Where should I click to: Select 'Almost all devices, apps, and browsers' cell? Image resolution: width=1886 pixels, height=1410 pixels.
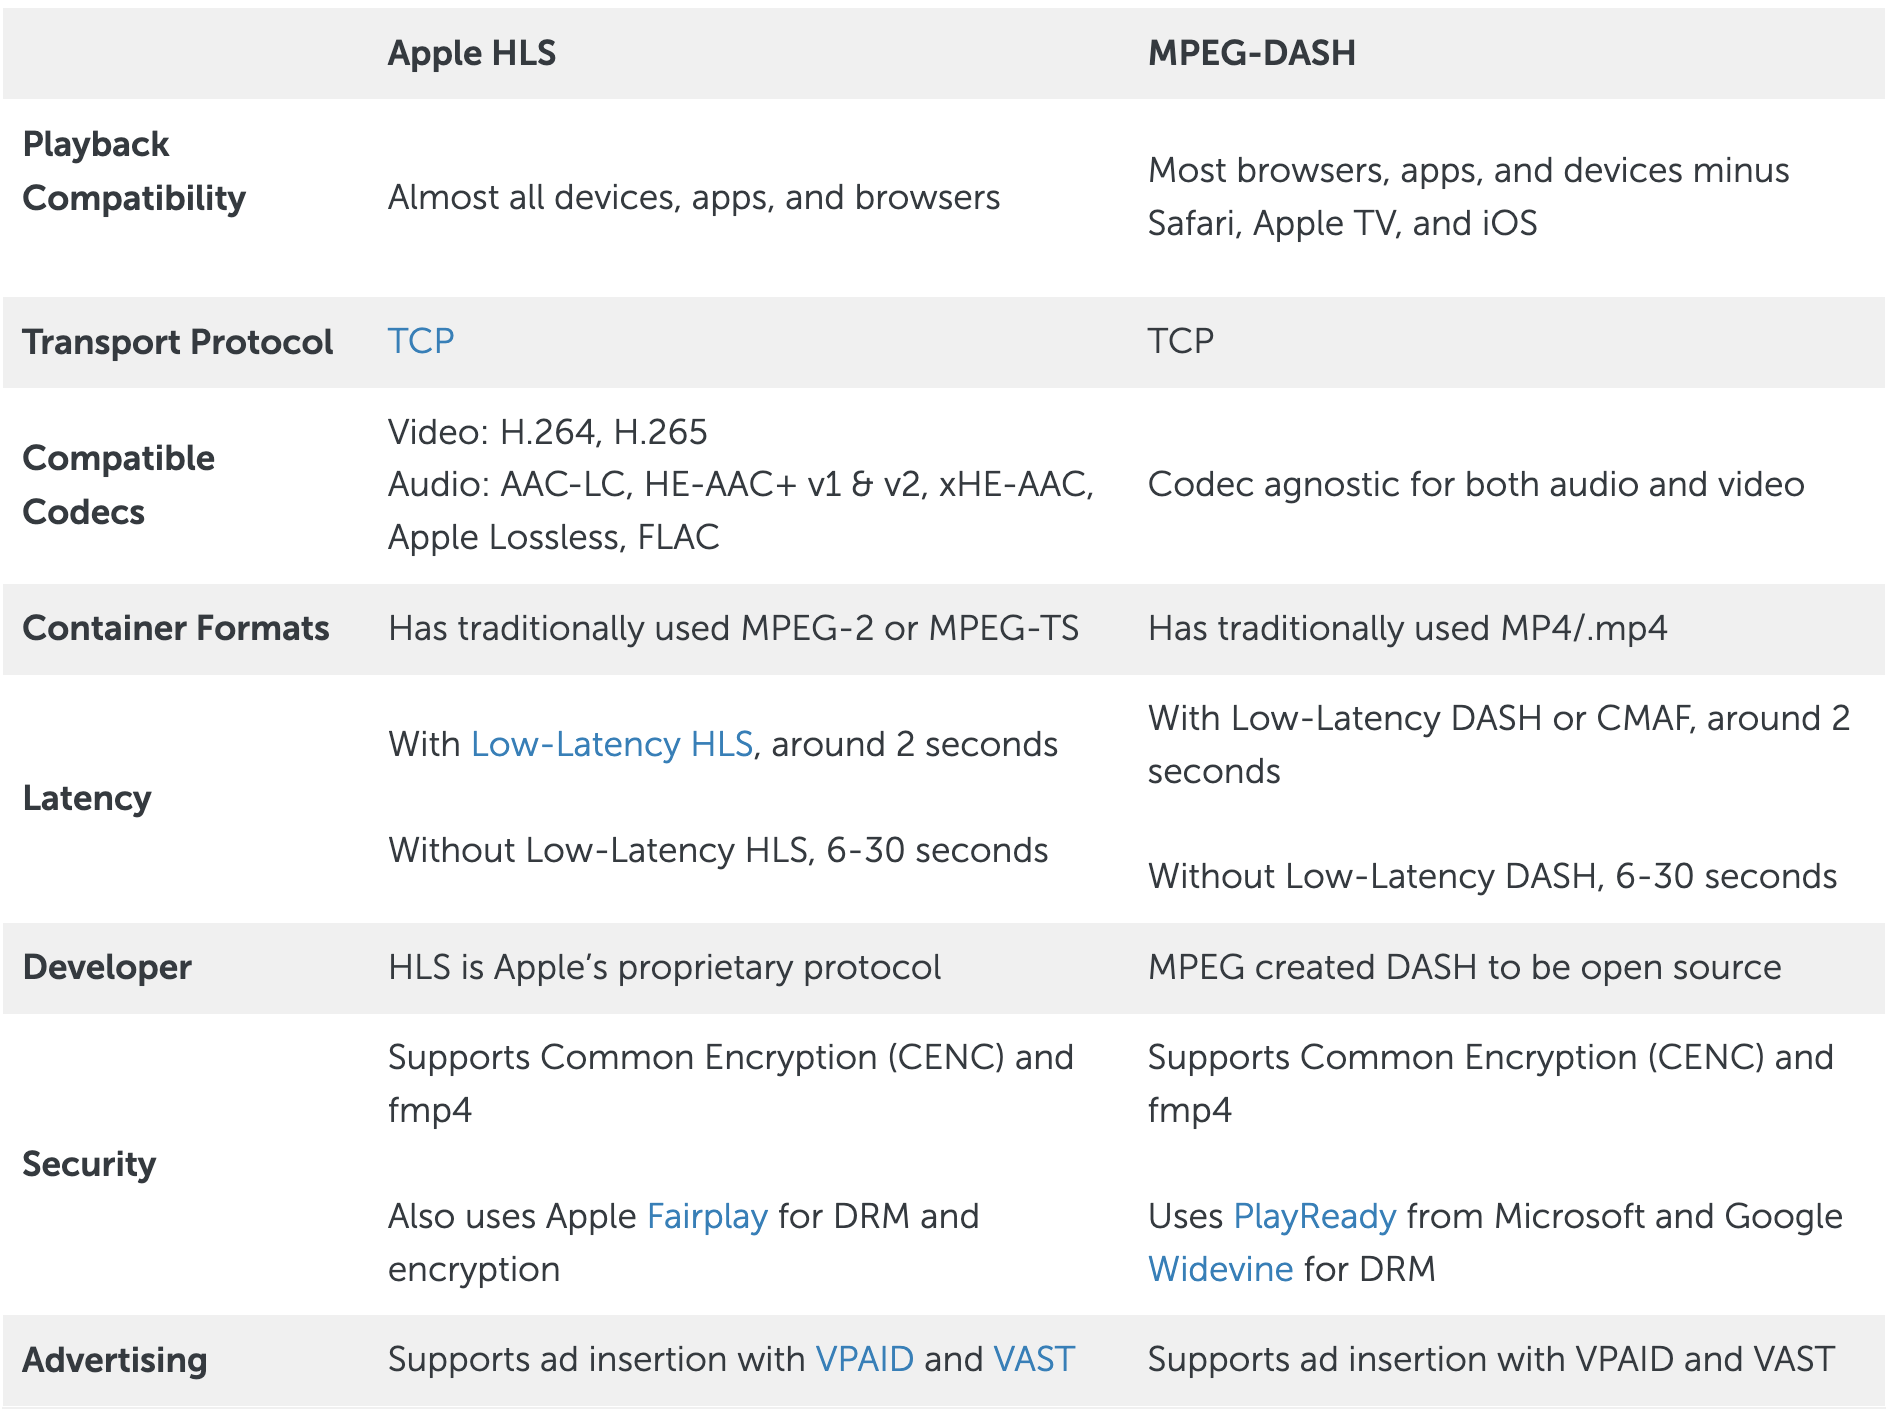[693, 197]
